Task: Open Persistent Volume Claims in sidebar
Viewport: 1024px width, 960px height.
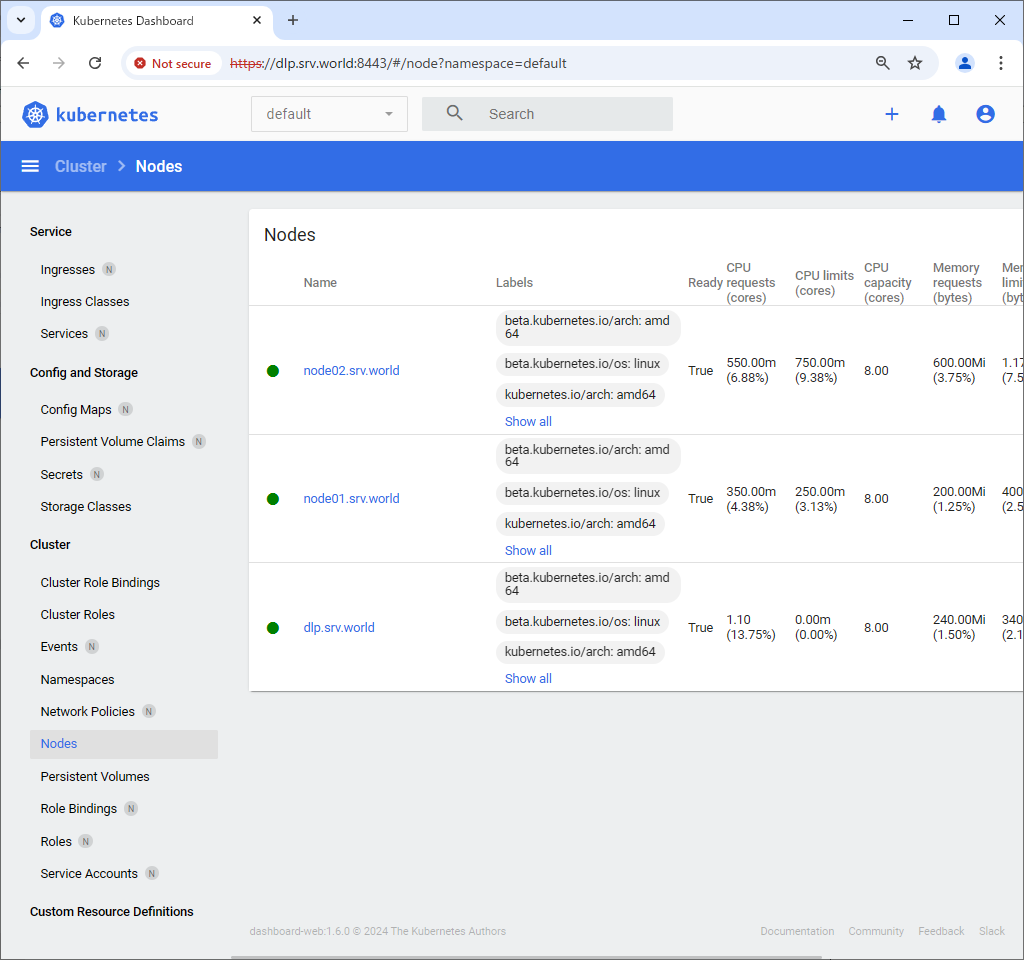Action: click(x=112, y=441)
